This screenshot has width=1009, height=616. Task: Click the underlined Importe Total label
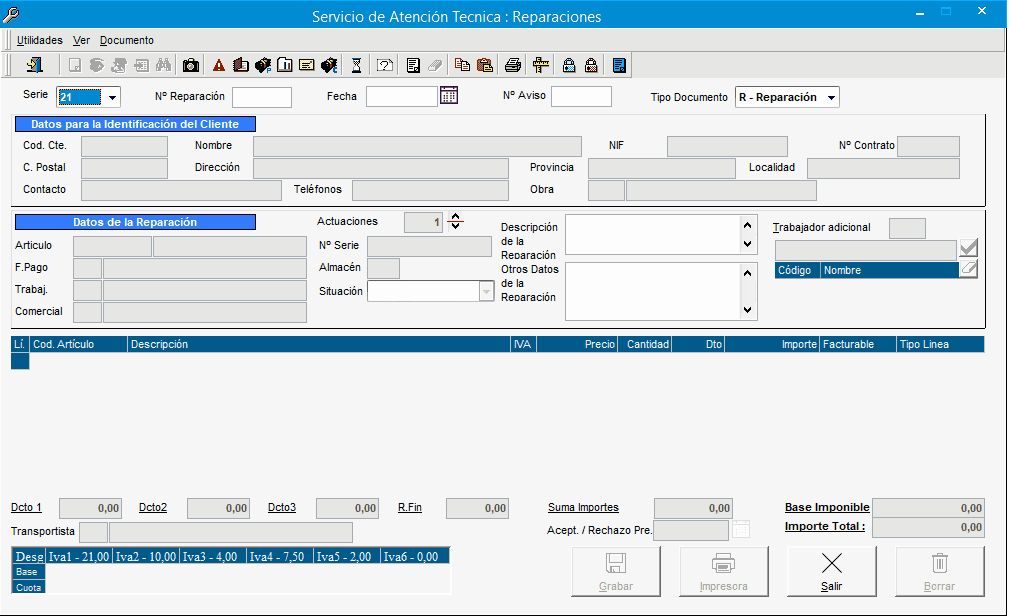coord(825,526)
